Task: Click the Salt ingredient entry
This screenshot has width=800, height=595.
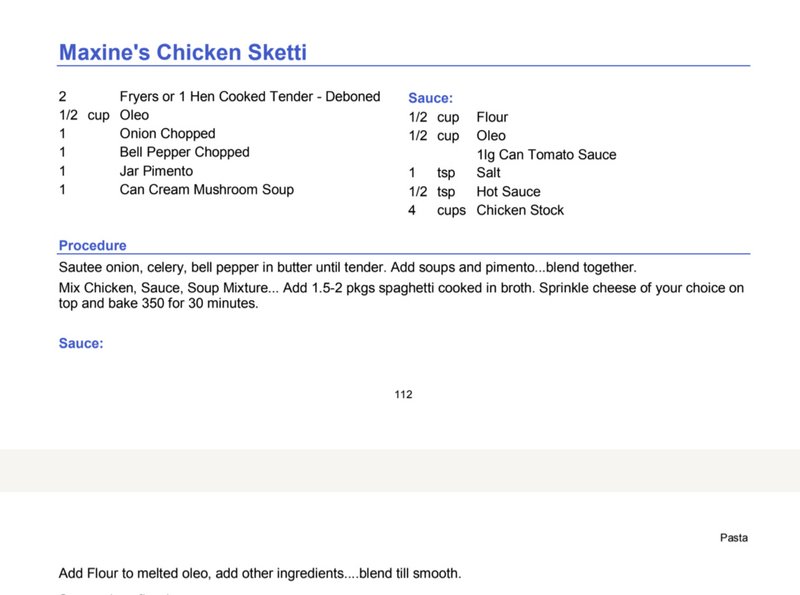Action: pyautogui.click(x=488, y=173)
